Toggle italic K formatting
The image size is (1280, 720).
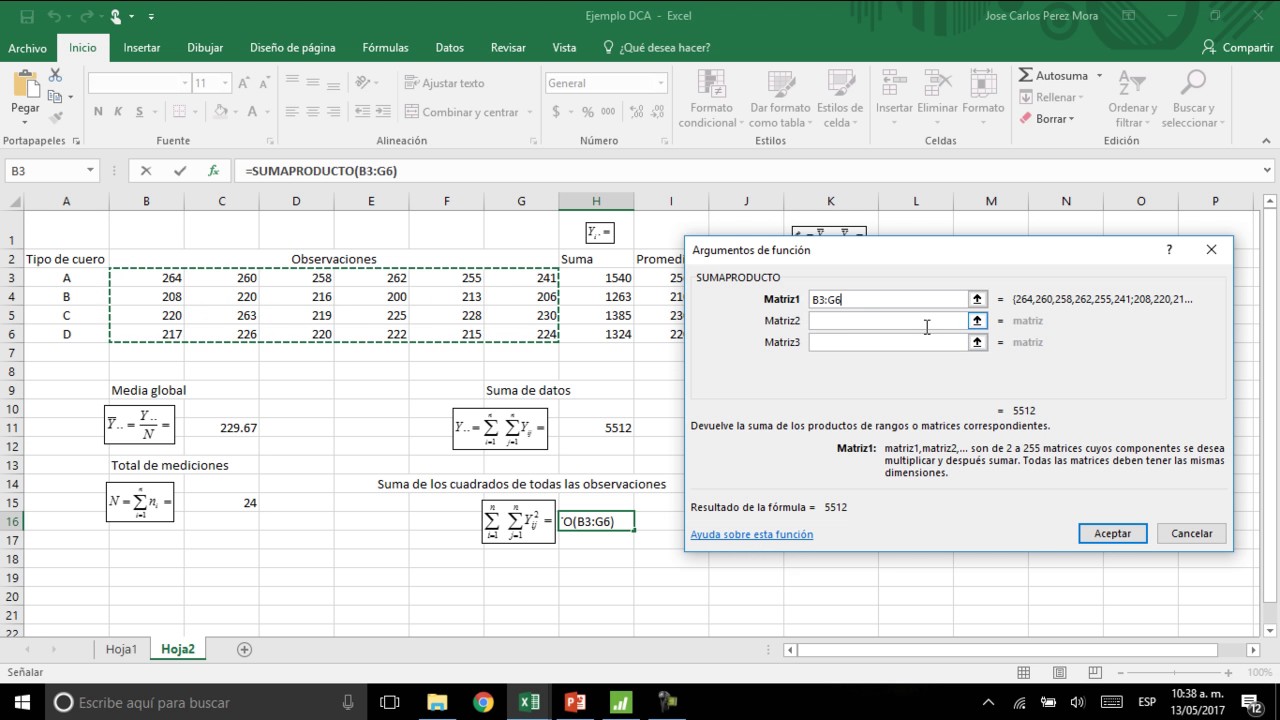(121, 112)
